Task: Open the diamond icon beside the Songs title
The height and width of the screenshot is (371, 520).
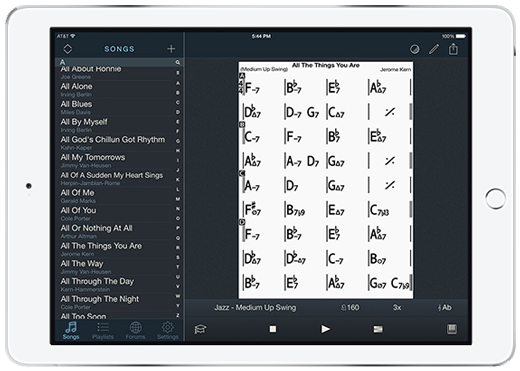Action: [x=68, y=49]
